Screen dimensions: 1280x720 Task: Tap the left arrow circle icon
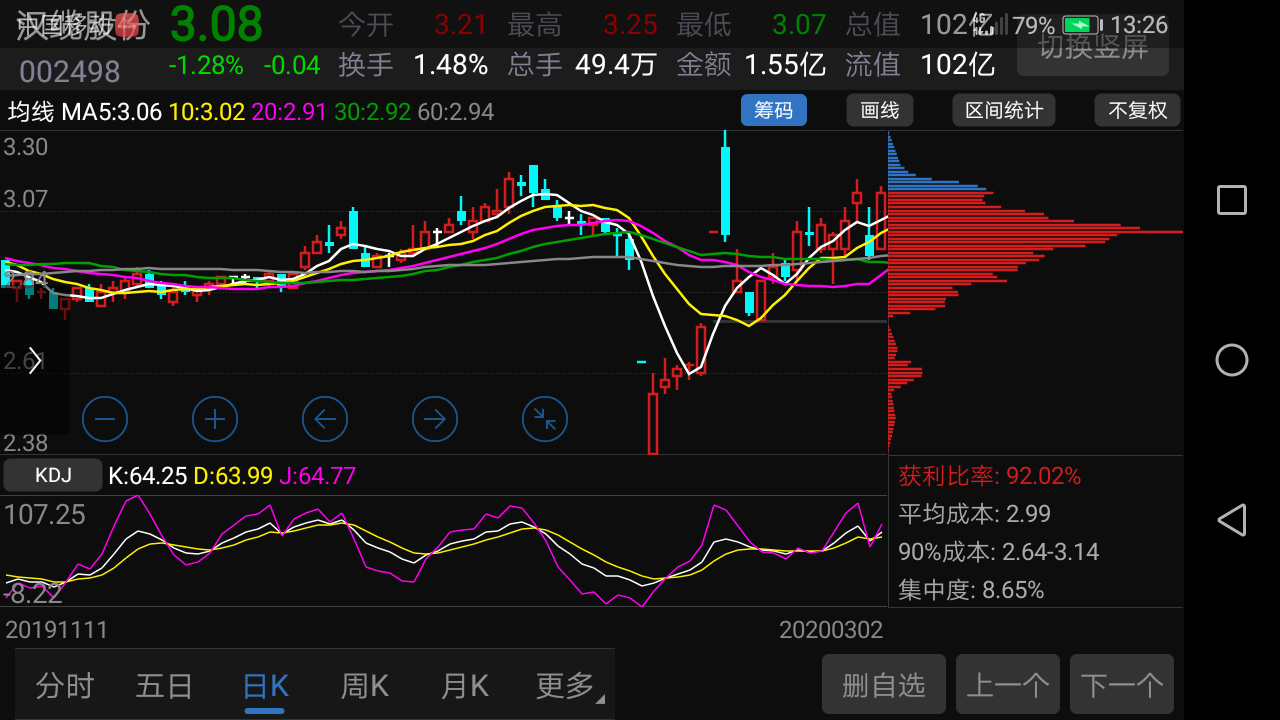click(325, 419)
